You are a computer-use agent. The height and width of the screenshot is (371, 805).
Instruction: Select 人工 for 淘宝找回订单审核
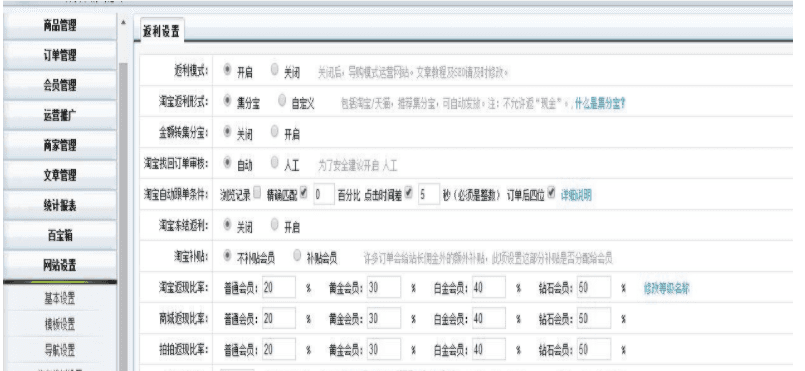pyautogui.click(x=274, y=163)
